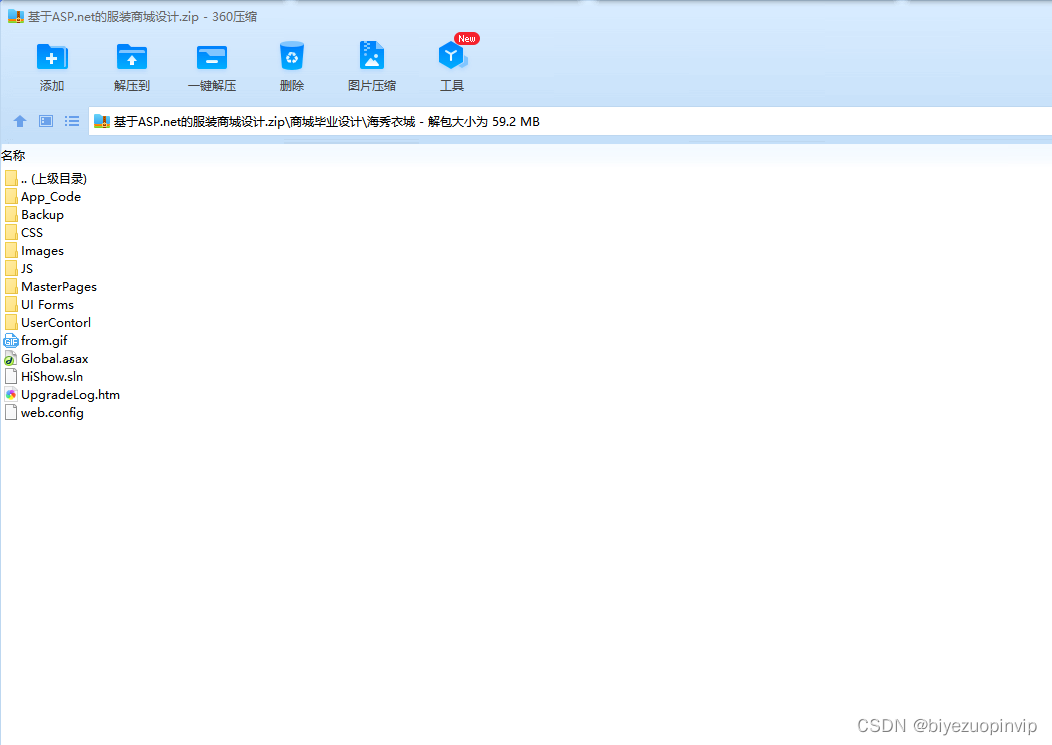Sort files by the 名称 column header

14,155
